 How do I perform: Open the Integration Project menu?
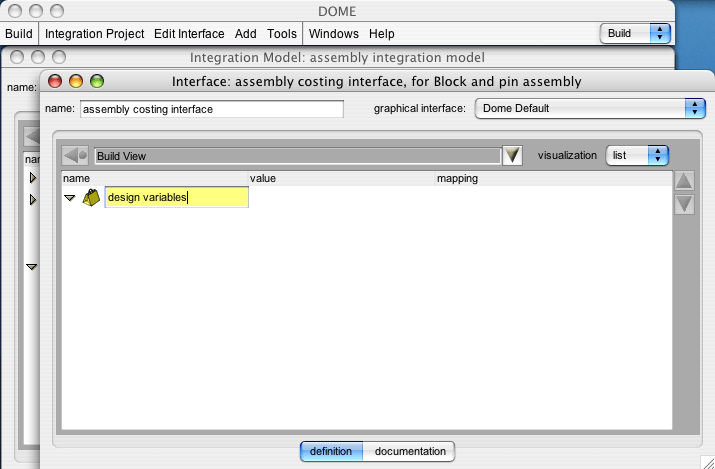[x=94, y=34]
